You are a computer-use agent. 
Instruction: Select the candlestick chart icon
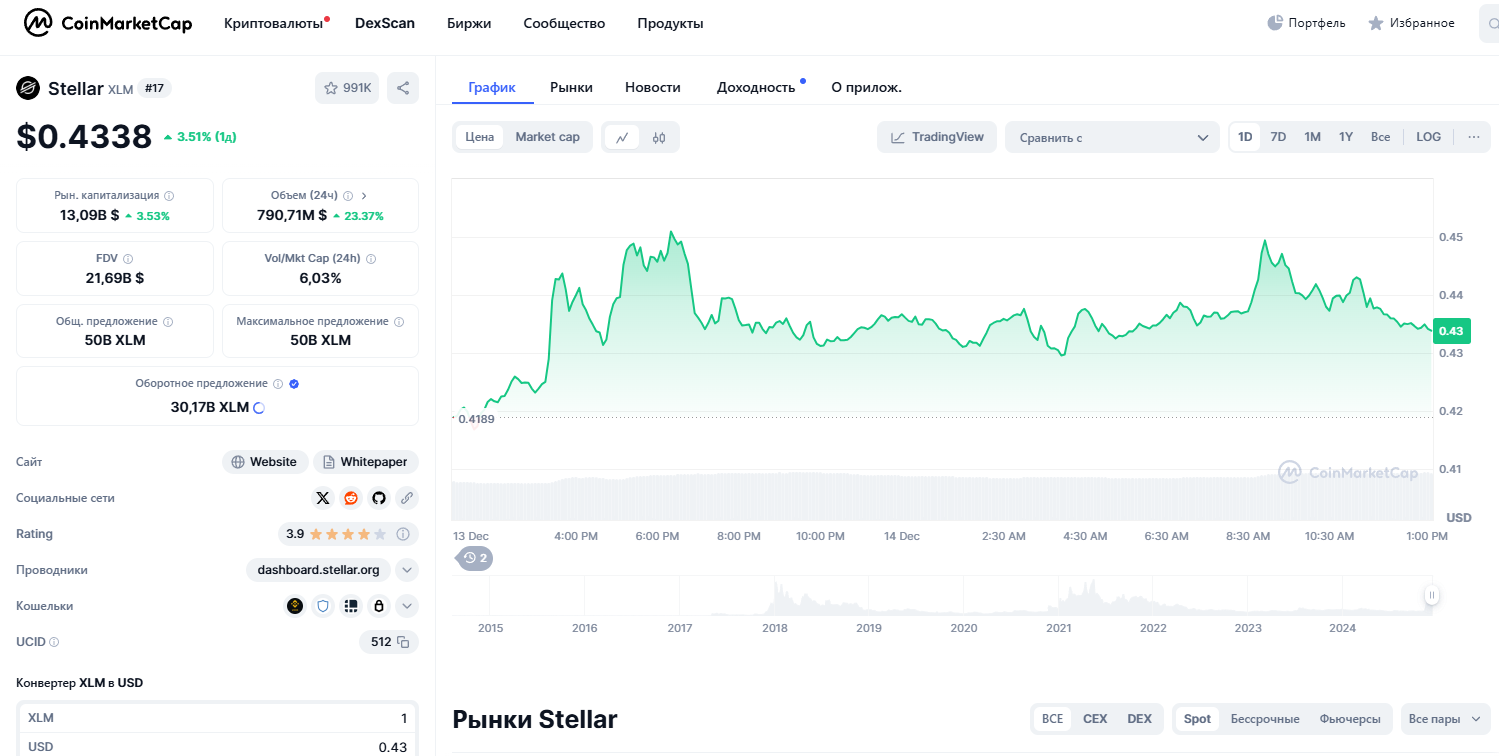[659, 137]
